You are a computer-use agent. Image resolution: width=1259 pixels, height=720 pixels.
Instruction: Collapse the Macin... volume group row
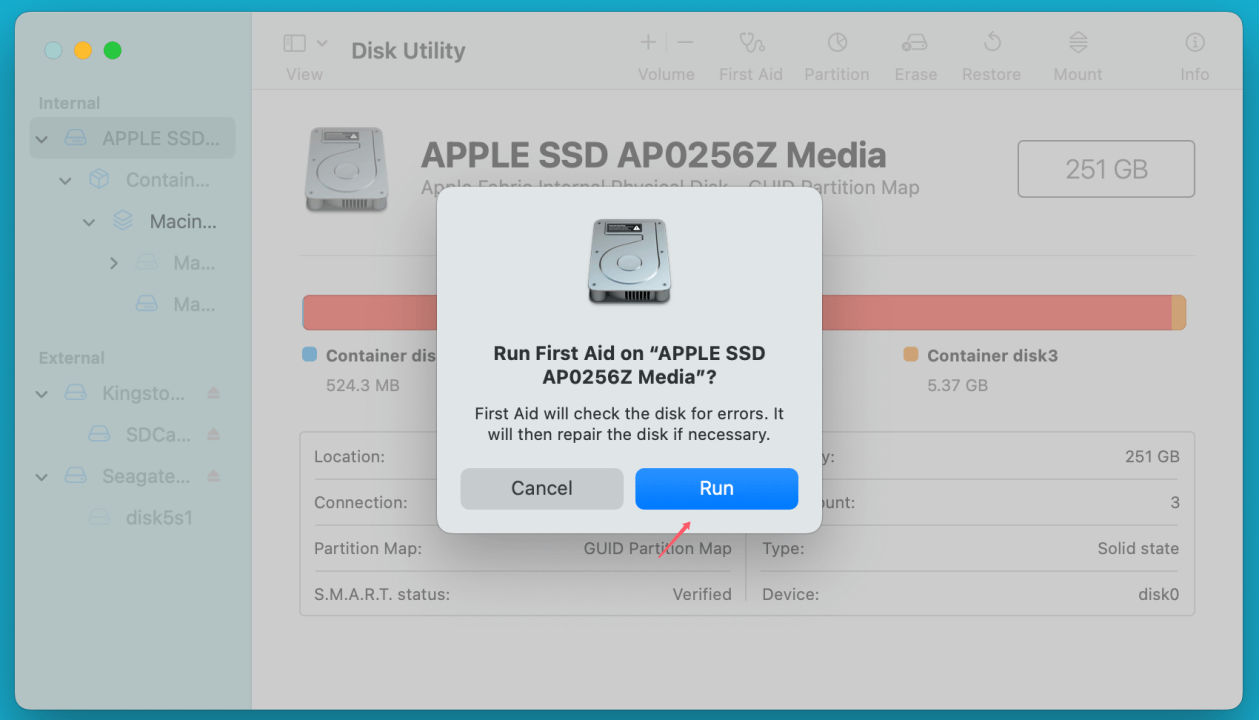pyautogui.click(x=89, y=221)
